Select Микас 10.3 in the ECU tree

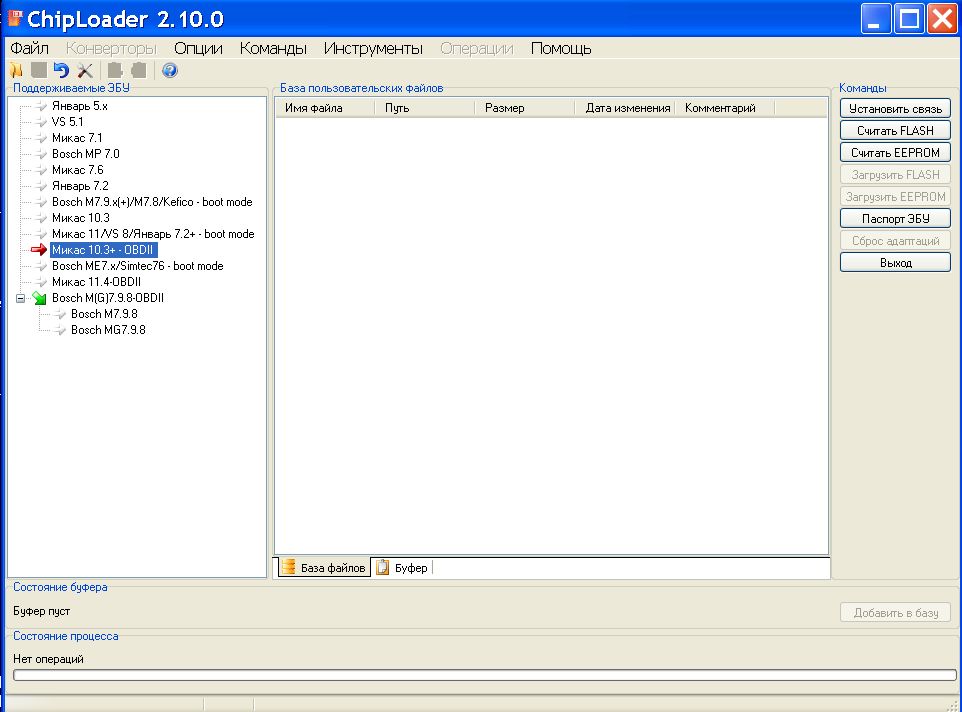click(81, 218)
